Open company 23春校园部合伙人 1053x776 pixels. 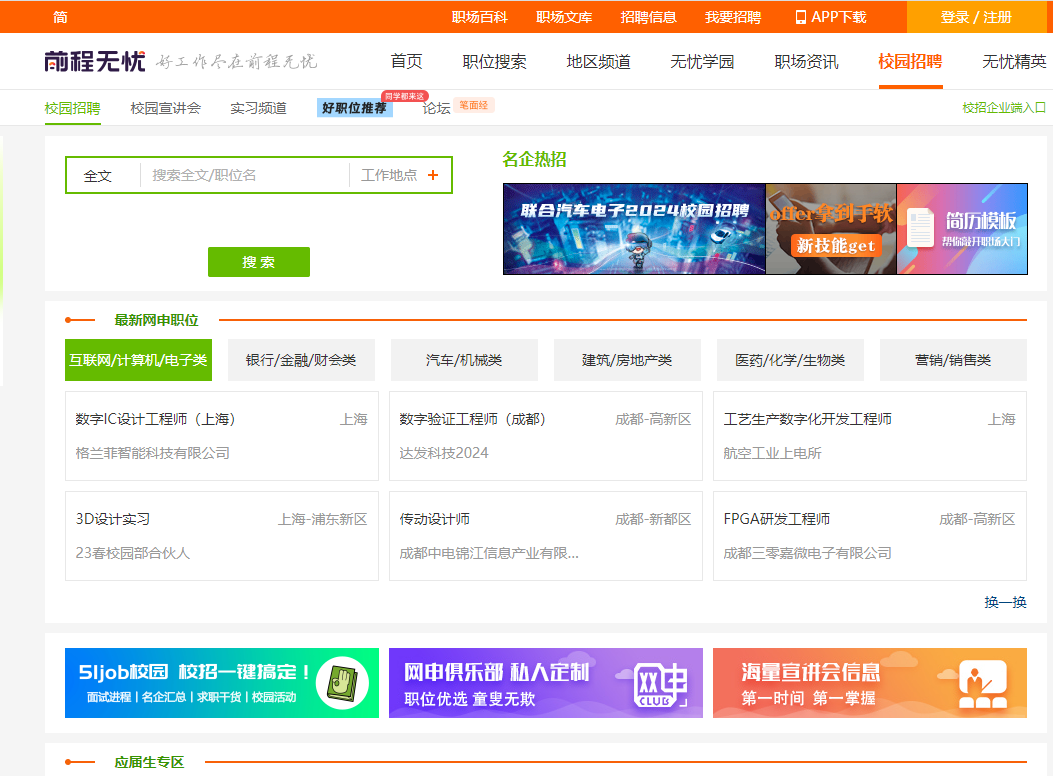point(132,553)
